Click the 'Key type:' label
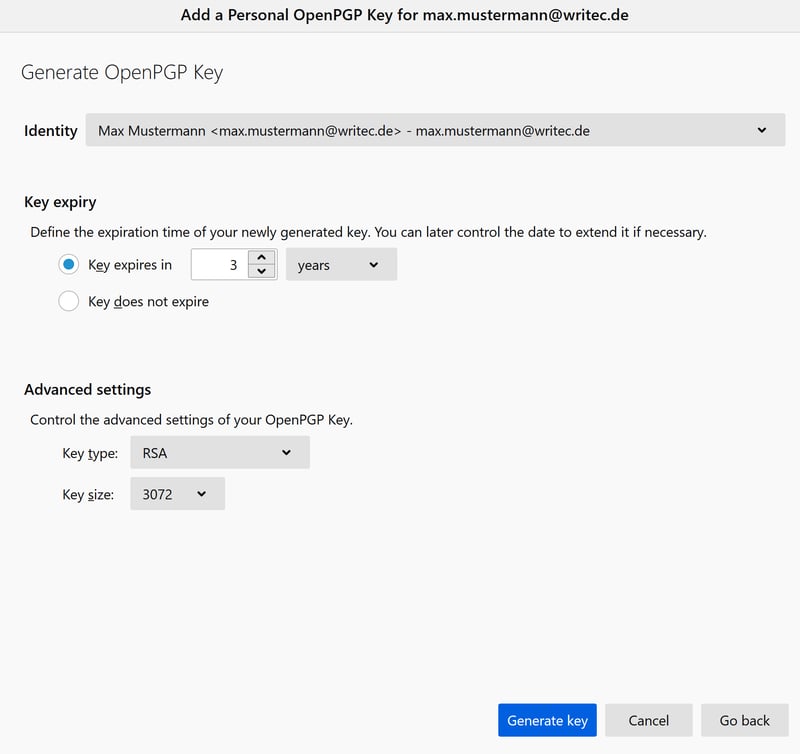The image size is (800, 754). (x=90, y=453)
